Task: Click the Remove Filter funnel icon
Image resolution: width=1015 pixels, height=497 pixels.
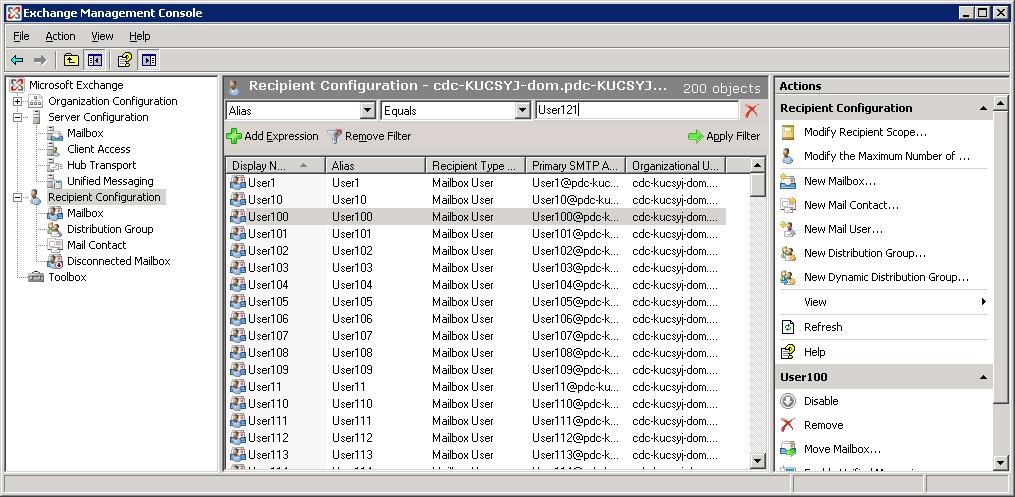Action: click(334, 136)
